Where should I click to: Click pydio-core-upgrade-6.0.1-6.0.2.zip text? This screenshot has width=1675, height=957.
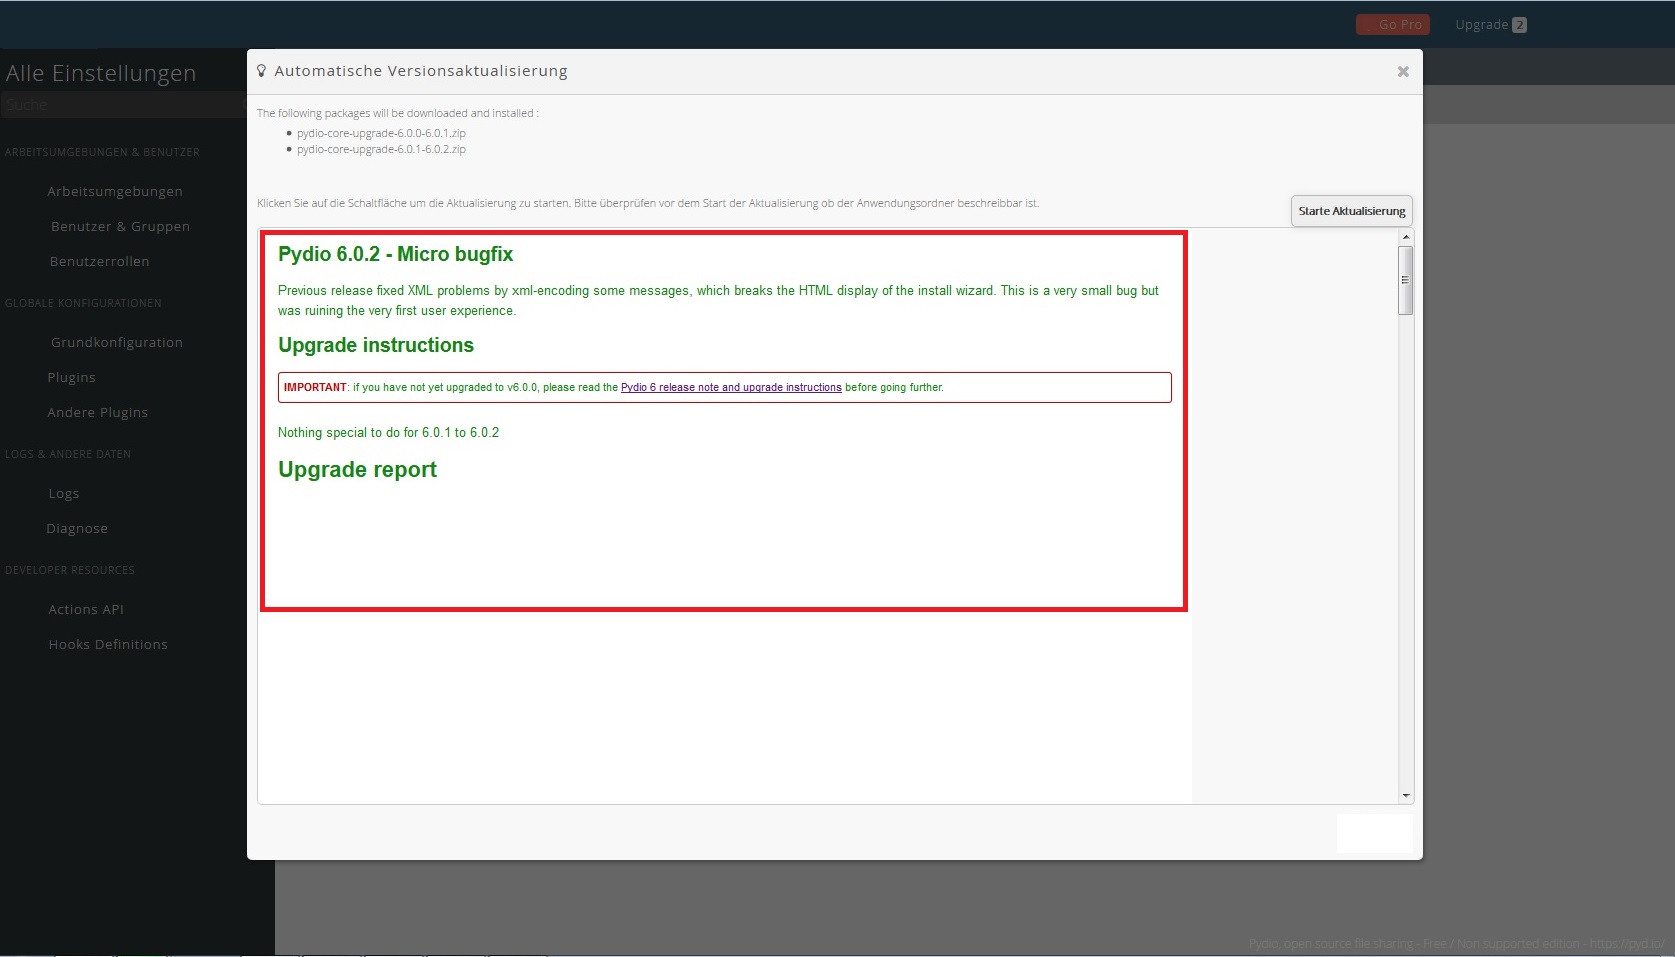tap(381, 149)
